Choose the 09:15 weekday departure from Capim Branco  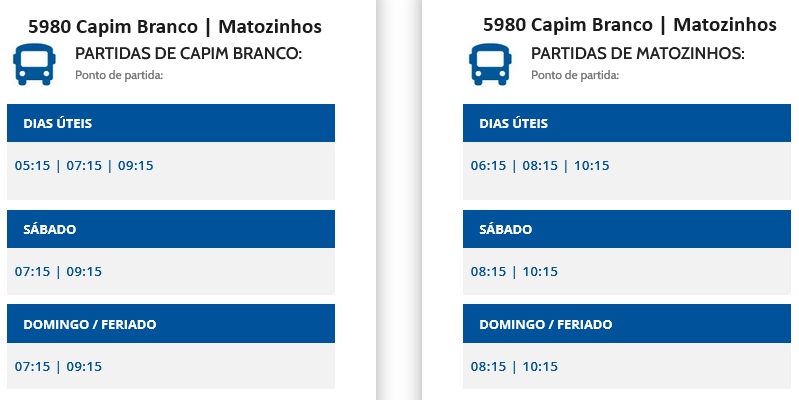[136, 166]
